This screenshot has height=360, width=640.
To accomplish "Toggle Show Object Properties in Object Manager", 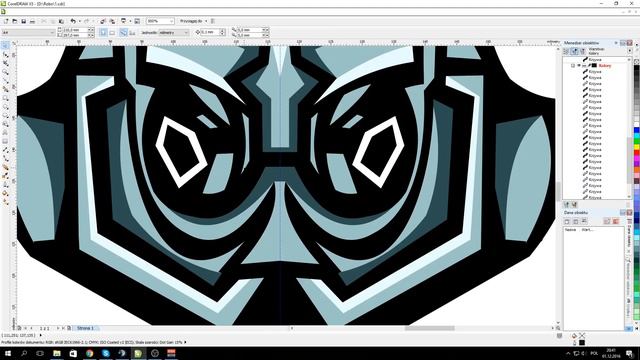I will [566, 51].
